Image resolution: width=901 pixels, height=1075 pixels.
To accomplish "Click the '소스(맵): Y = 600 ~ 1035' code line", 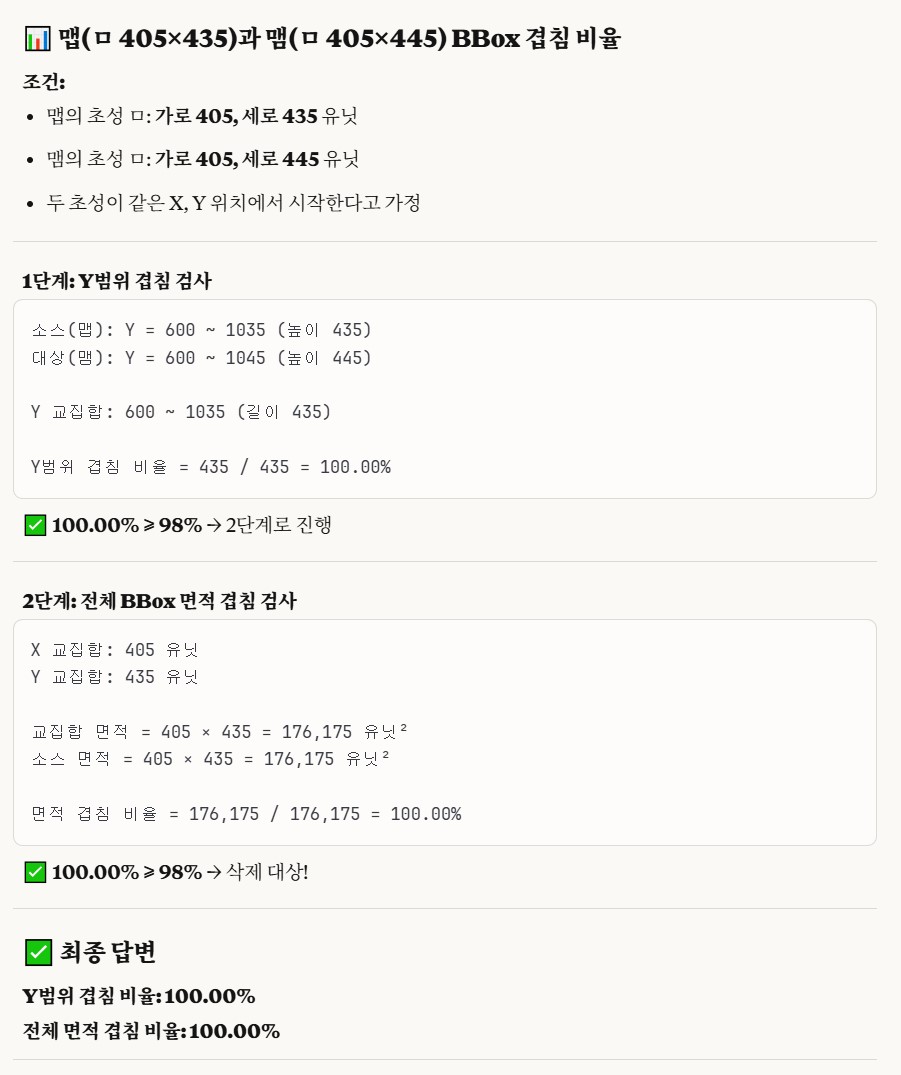I will point(201,330).
